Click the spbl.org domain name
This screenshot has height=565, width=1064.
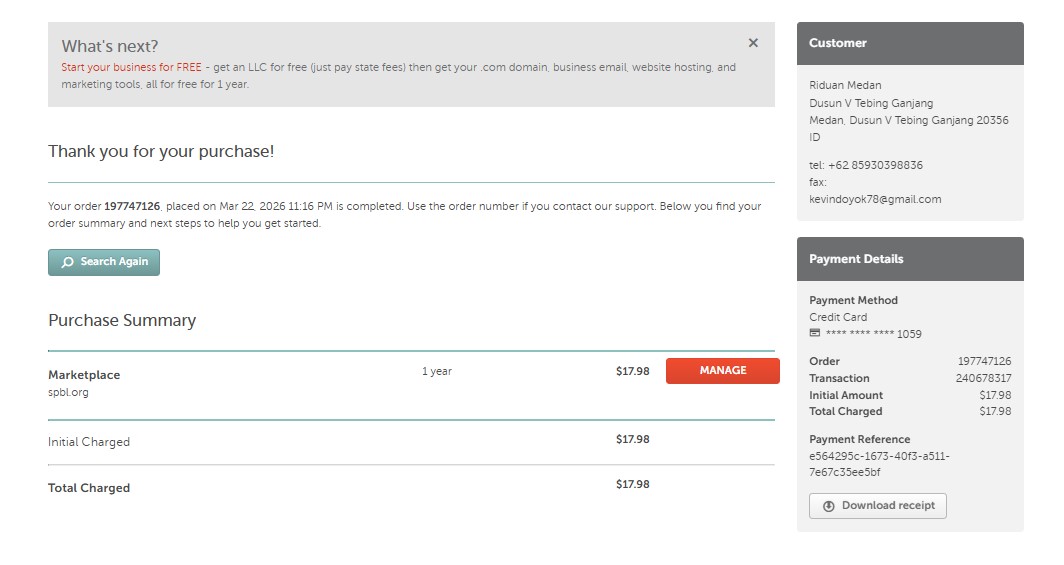point(68,392)
